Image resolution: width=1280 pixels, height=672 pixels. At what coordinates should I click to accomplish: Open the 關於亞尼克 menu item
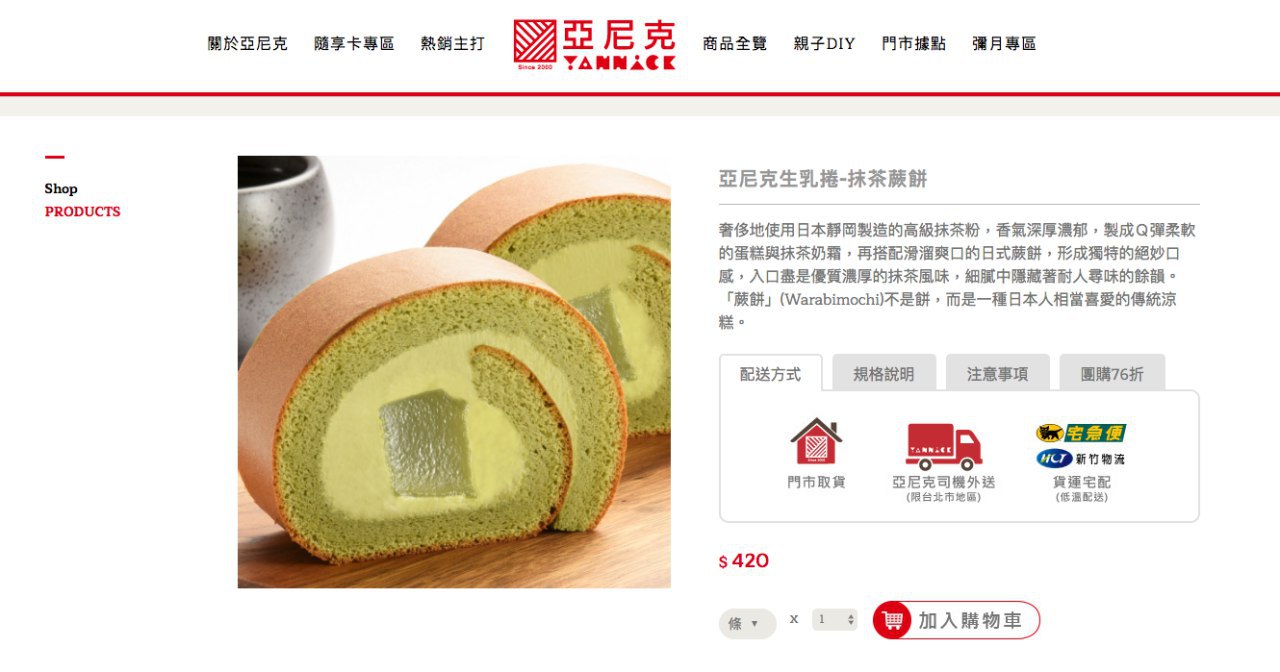pos(248,44)
